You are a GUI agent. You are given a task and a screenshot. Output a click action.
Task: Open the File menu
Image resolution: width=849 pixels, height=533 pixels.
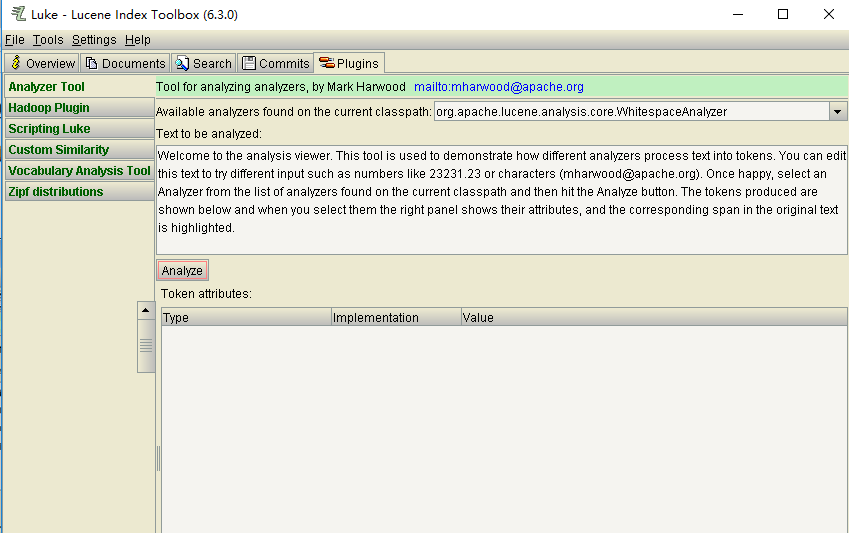[15, 40]
